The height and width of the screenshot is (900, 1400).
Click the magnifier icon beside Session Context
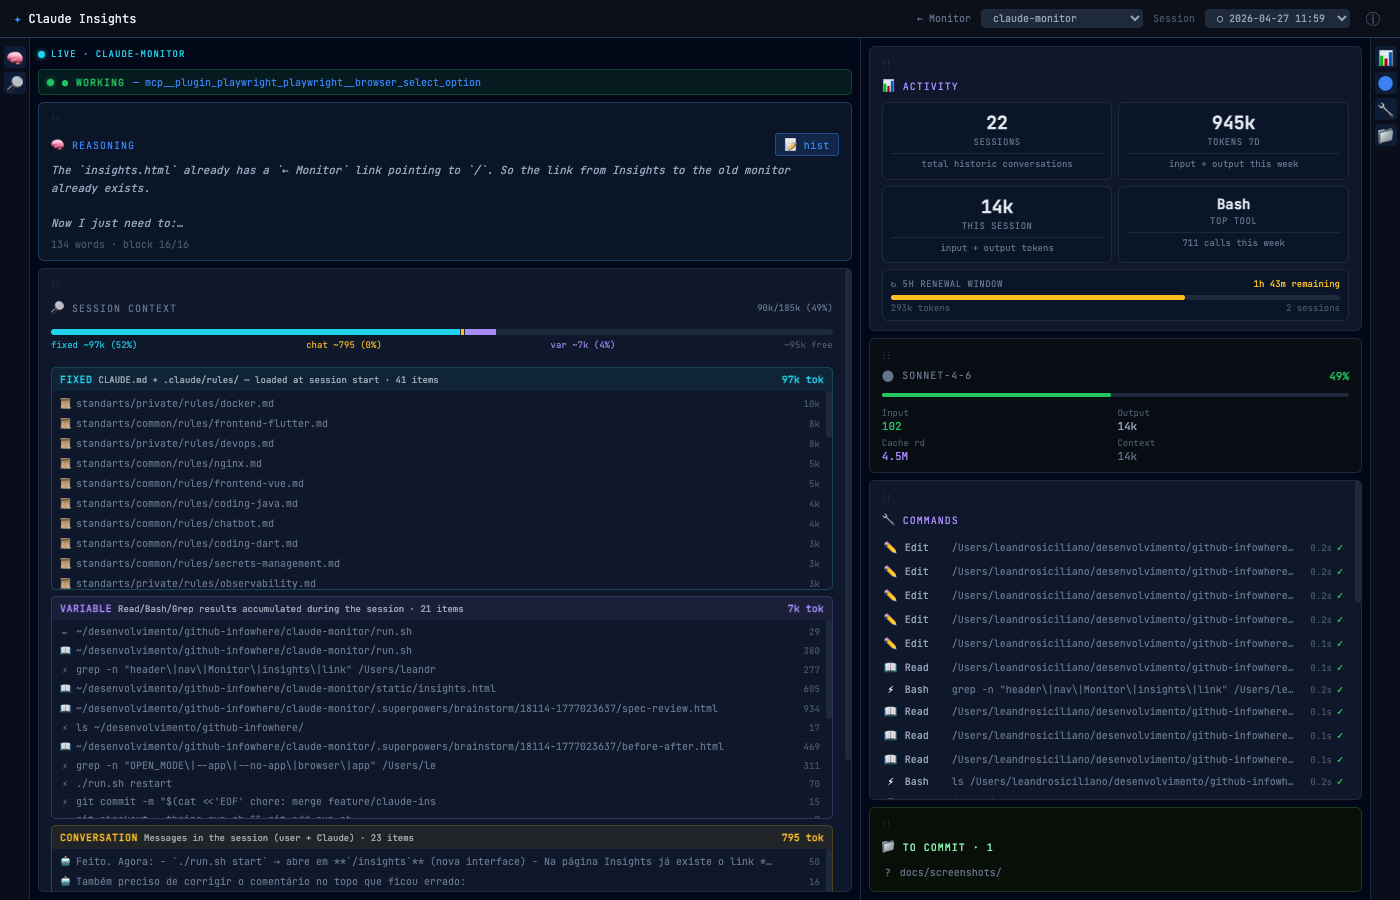[x=58, y=308]
